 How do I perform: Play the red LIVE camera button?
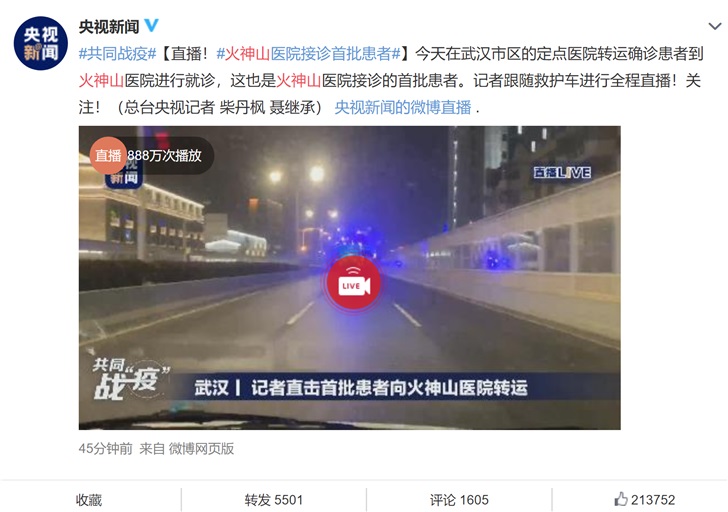tap(354, 283)
